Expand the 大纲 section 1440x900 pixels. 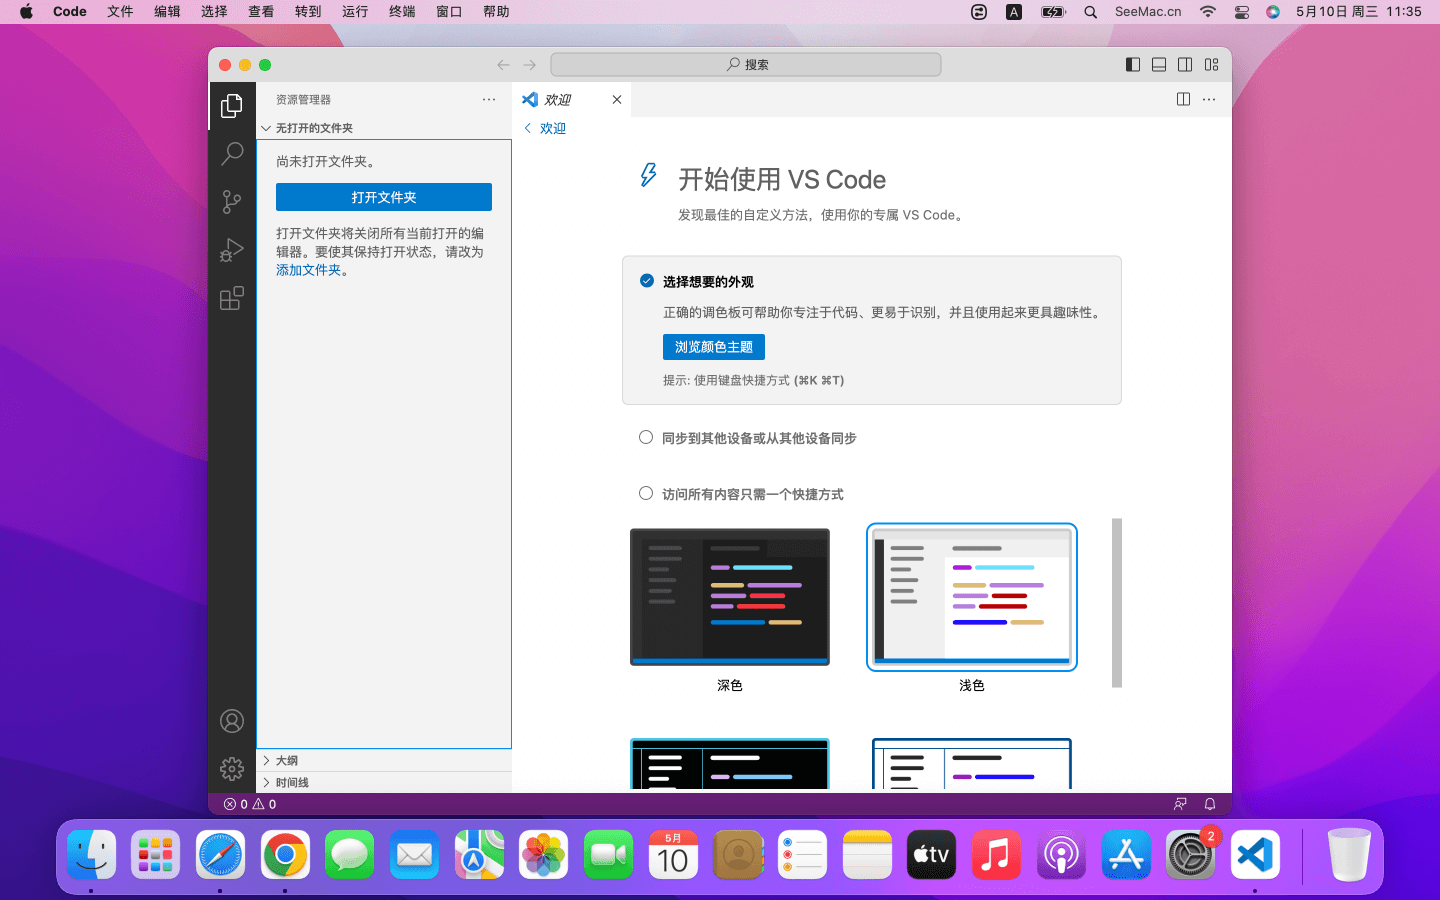pyautogui.click(x=384, y=760)
